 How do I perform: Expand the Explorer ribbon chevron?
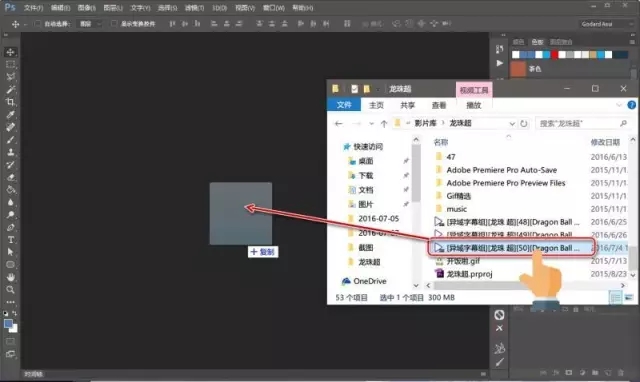[619, 105]
